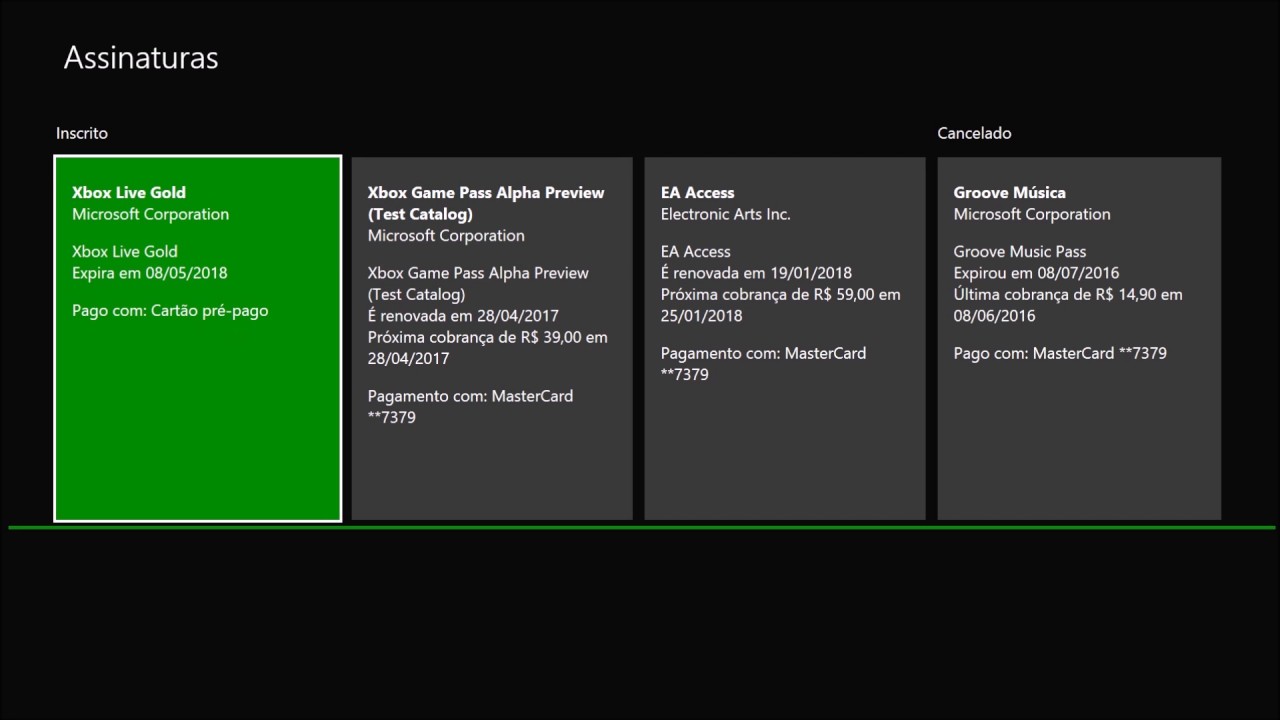Click 'Electronic Arts Inc.' publisher text
The image size is (1280, 720).
pos(726,214)
